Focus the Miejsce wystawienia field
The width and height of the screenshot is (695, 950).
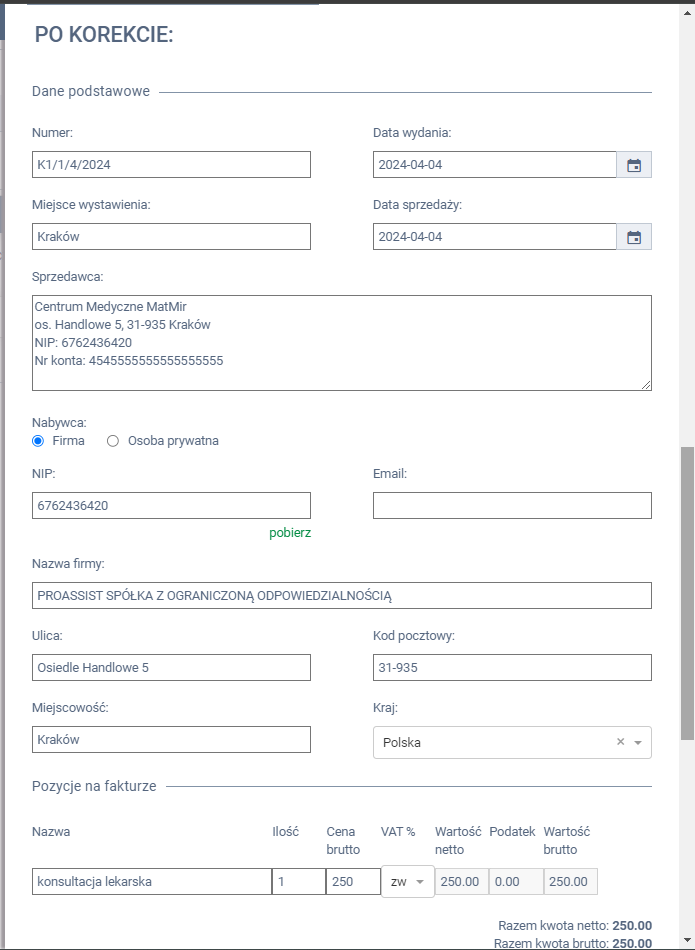(x=171, y=237)
